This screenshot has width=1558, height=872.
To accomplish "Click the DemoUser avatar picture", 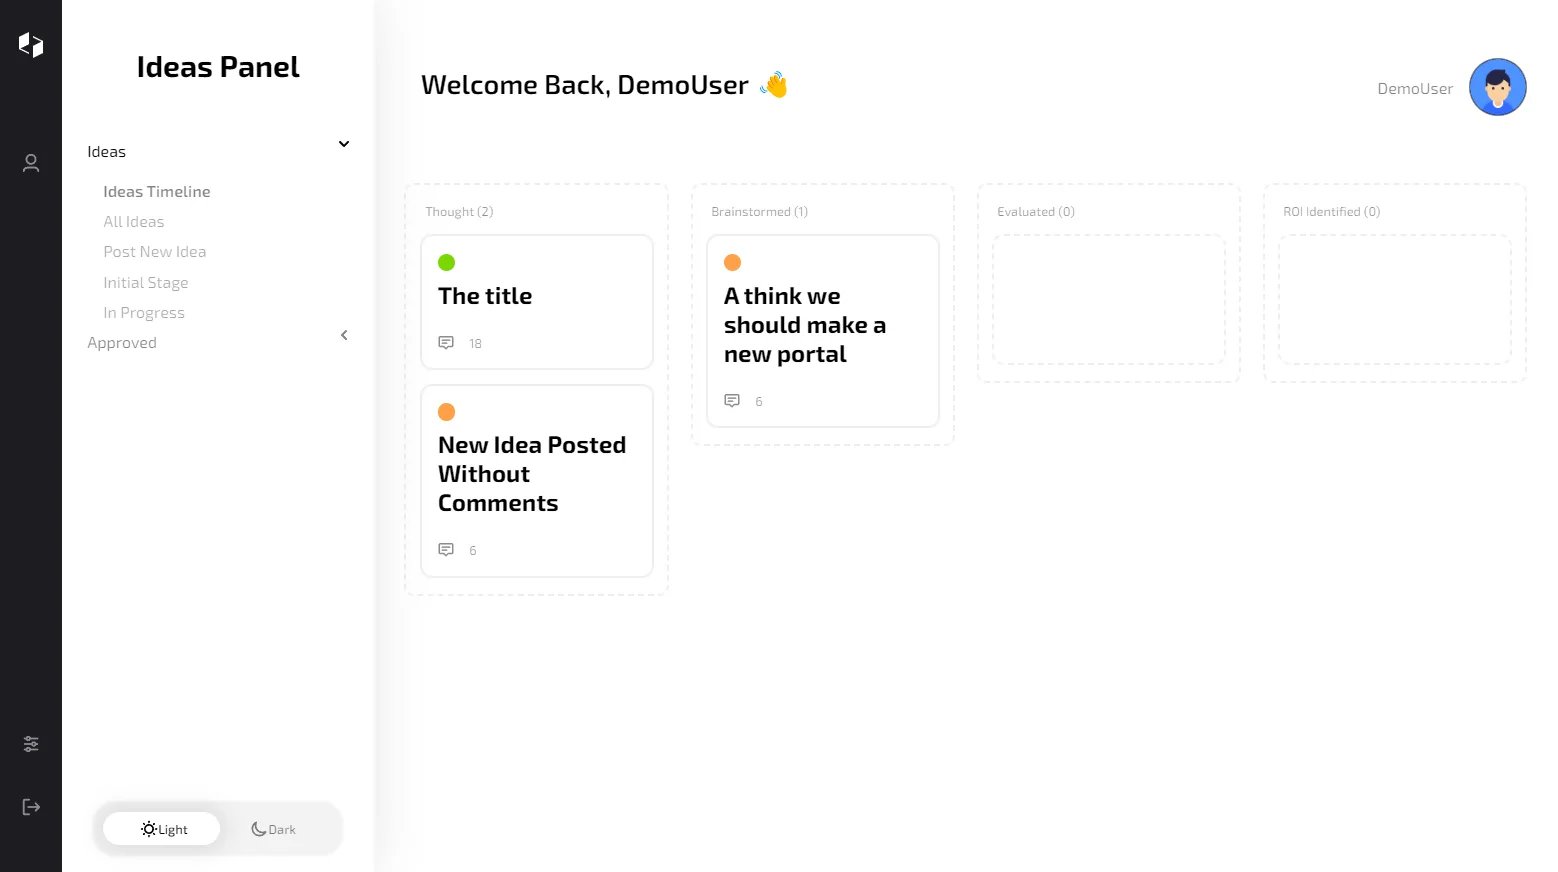I will pos(1497,87).
